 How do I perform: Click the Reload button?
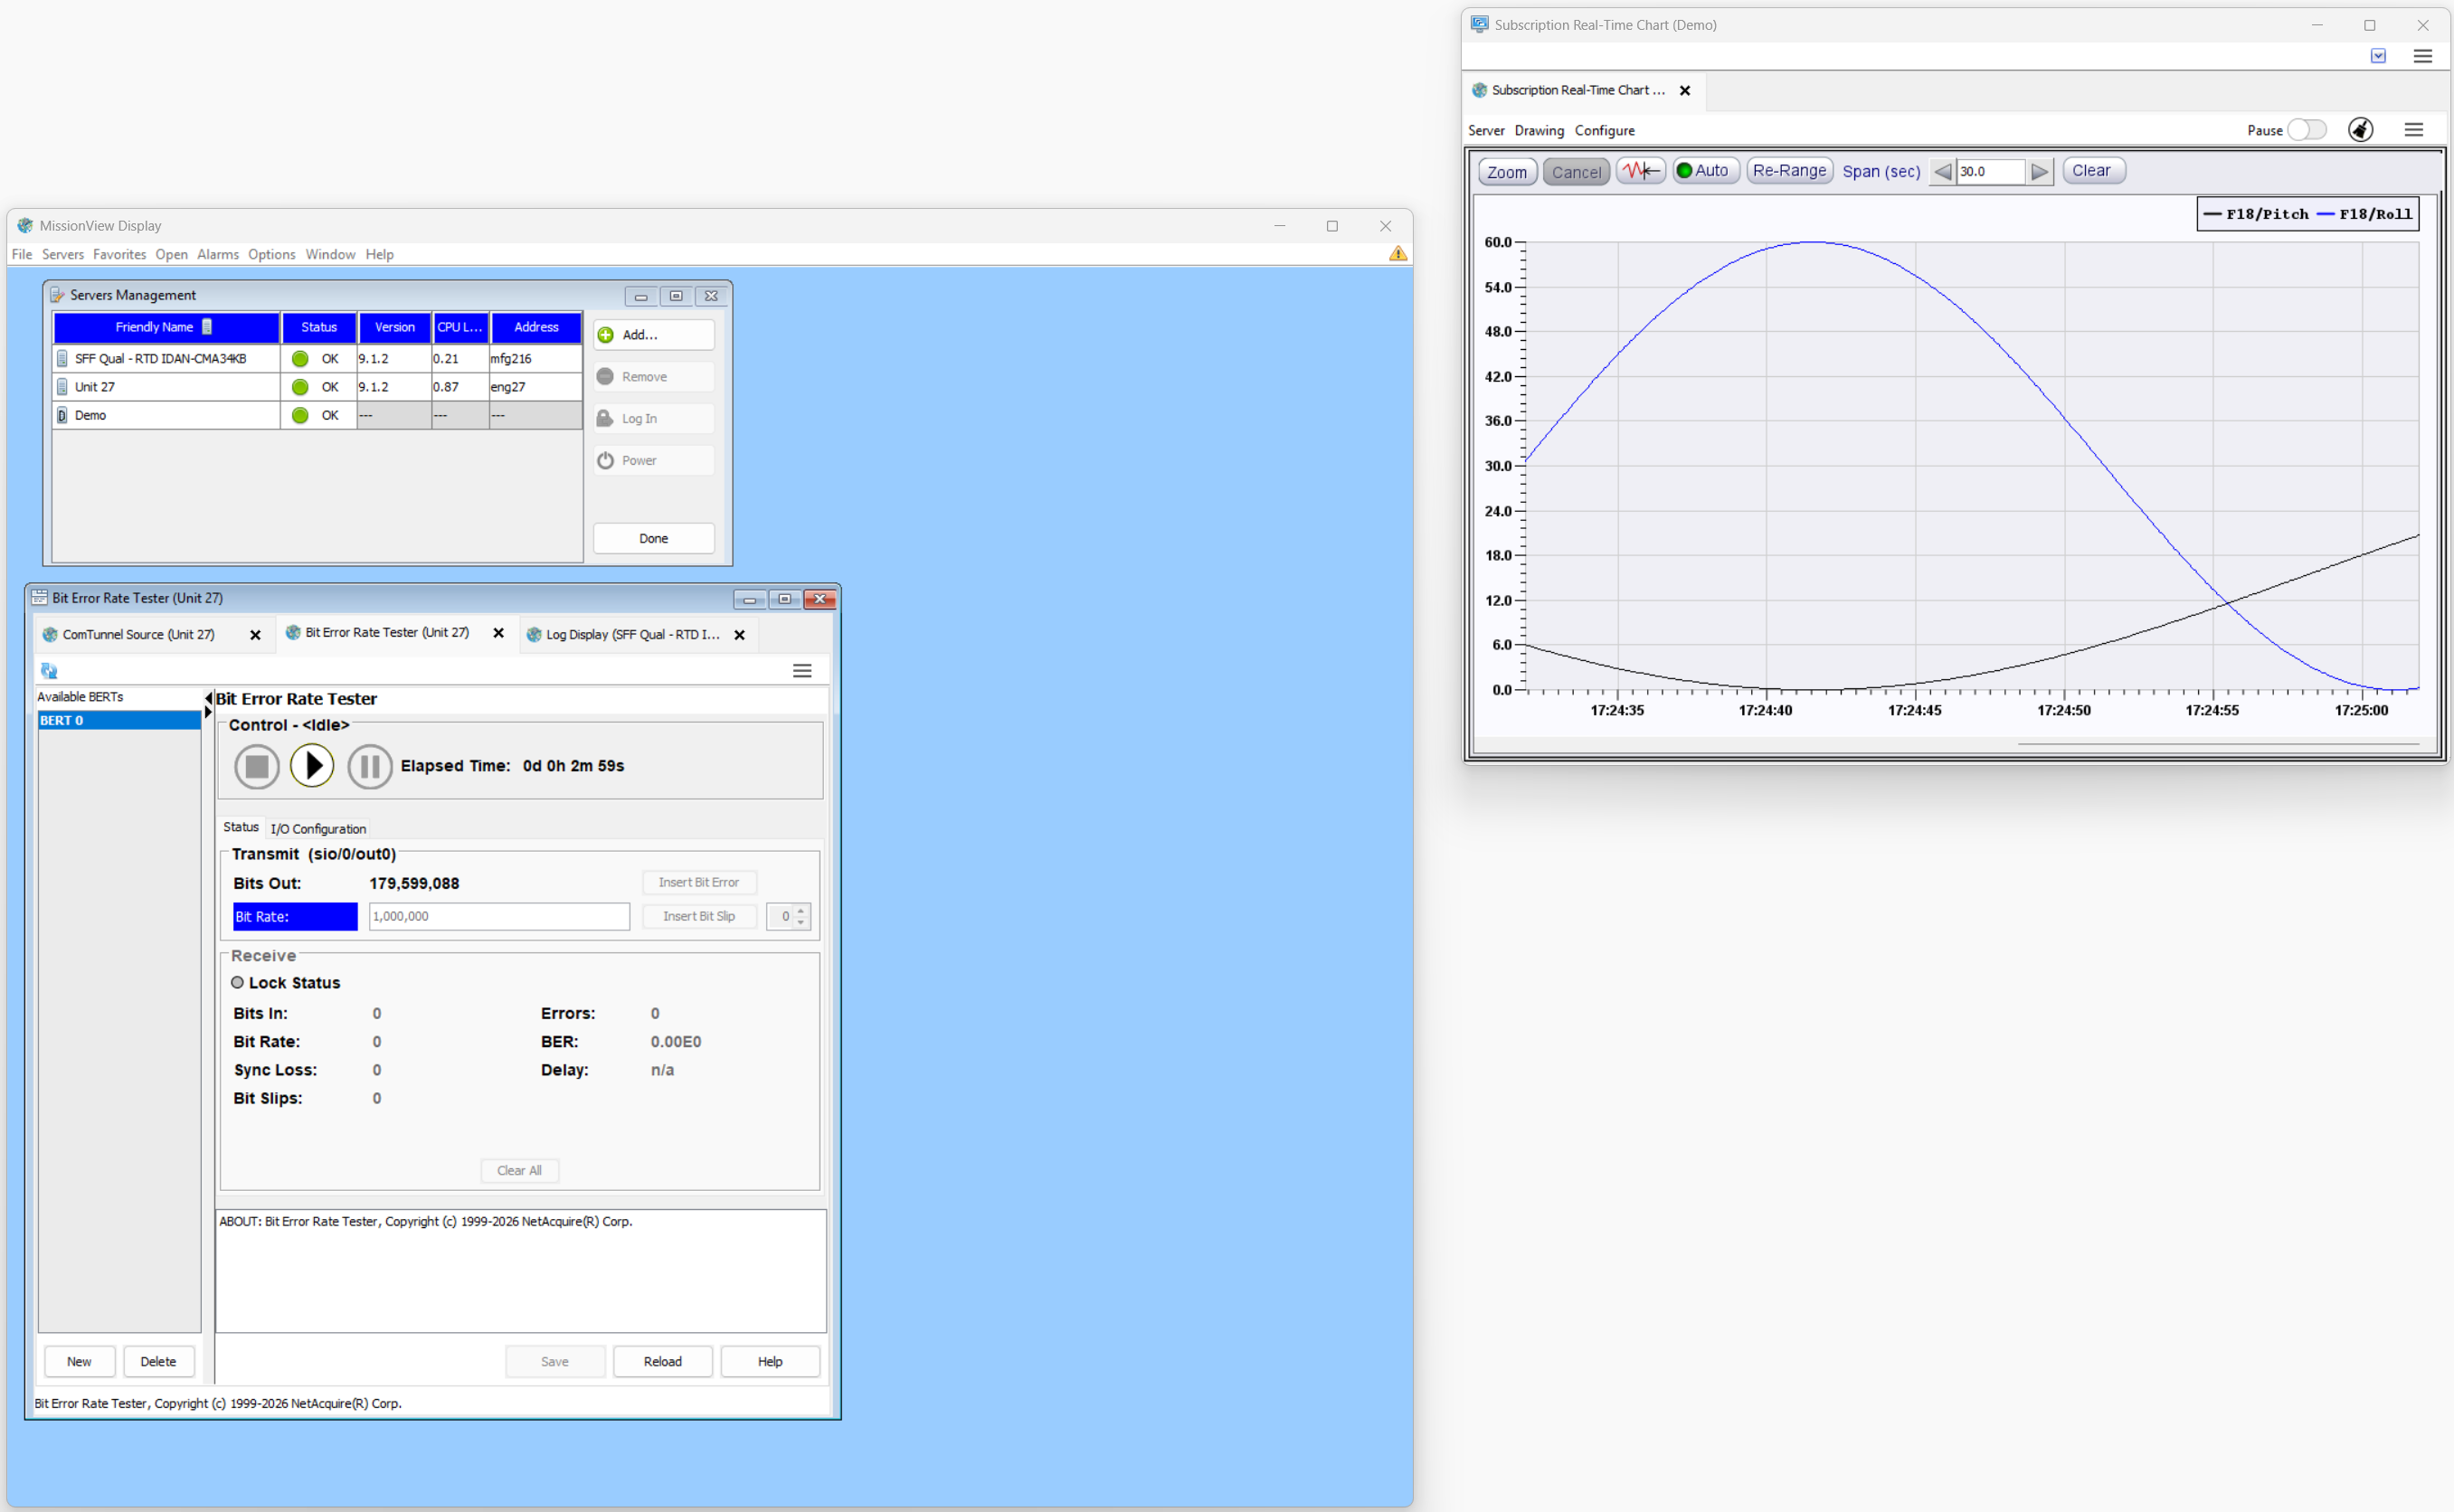(x=662, y=1361)
